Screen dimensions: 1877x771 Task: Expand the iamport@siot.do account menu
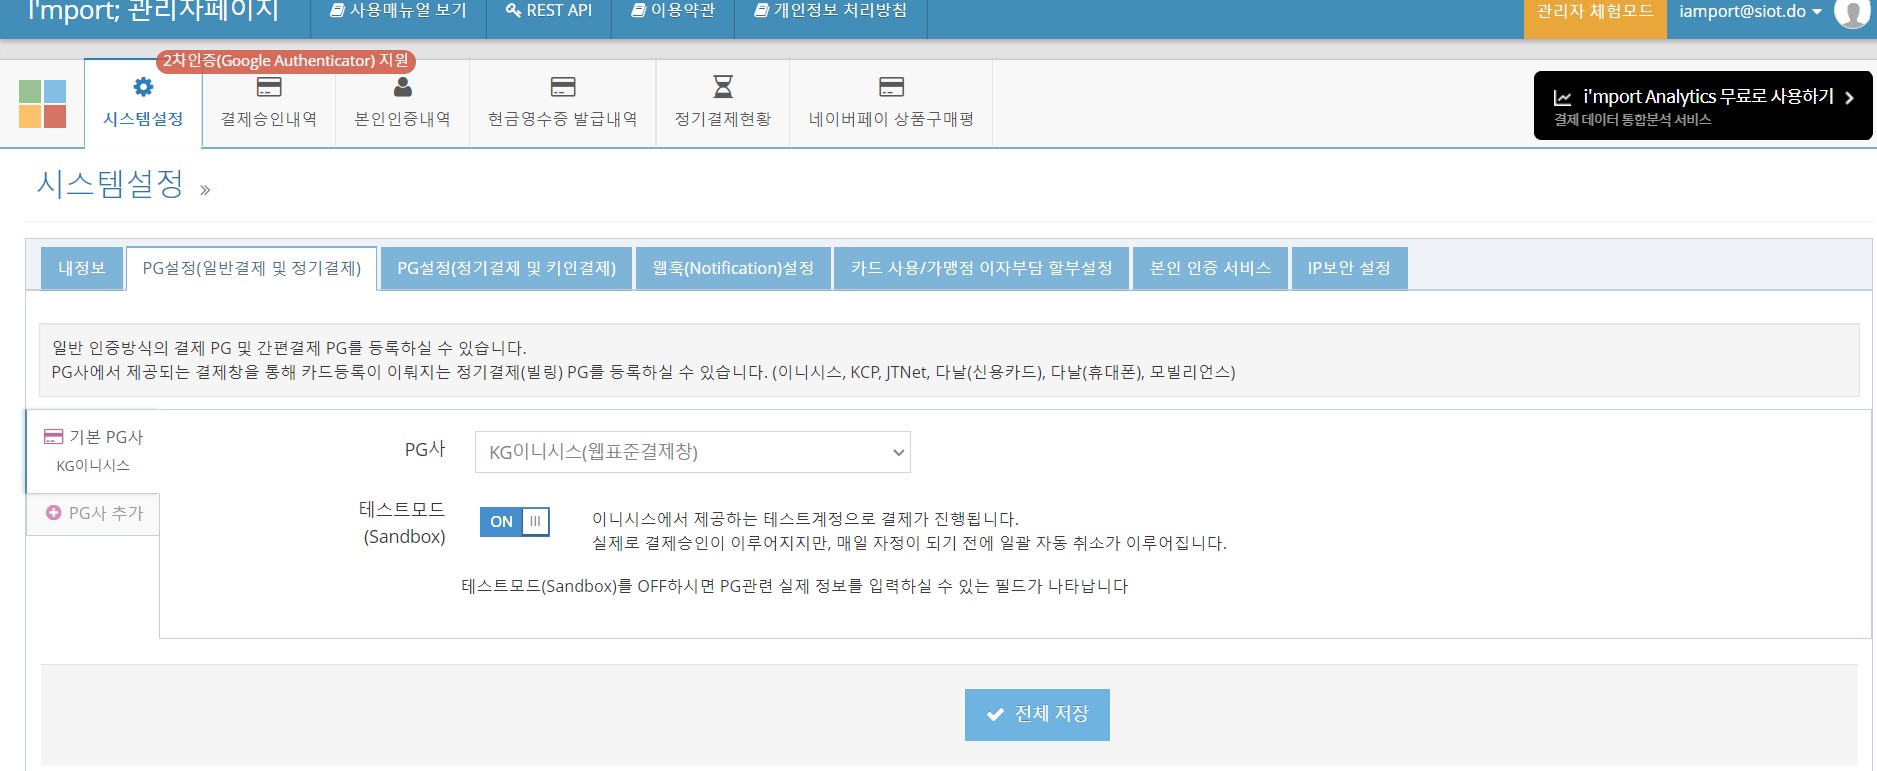(x=1750, y=12)
